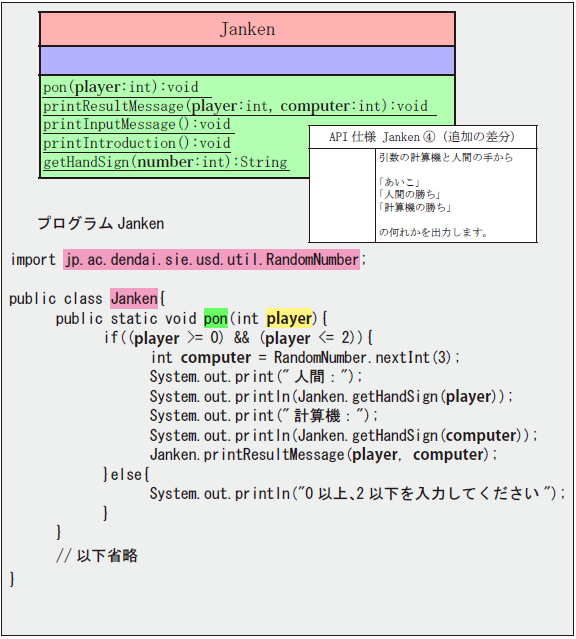Click the if((player >= 0) && (player <= 2)) line

(238, 338)
